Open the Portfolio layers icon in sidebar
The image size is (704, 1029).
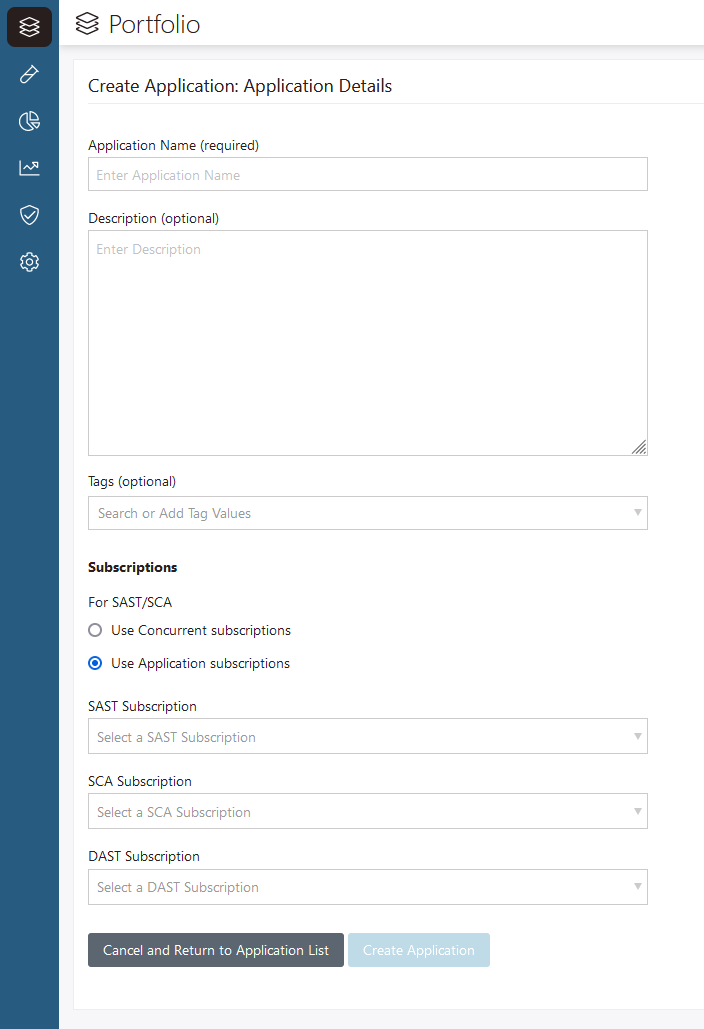point(30,27)
